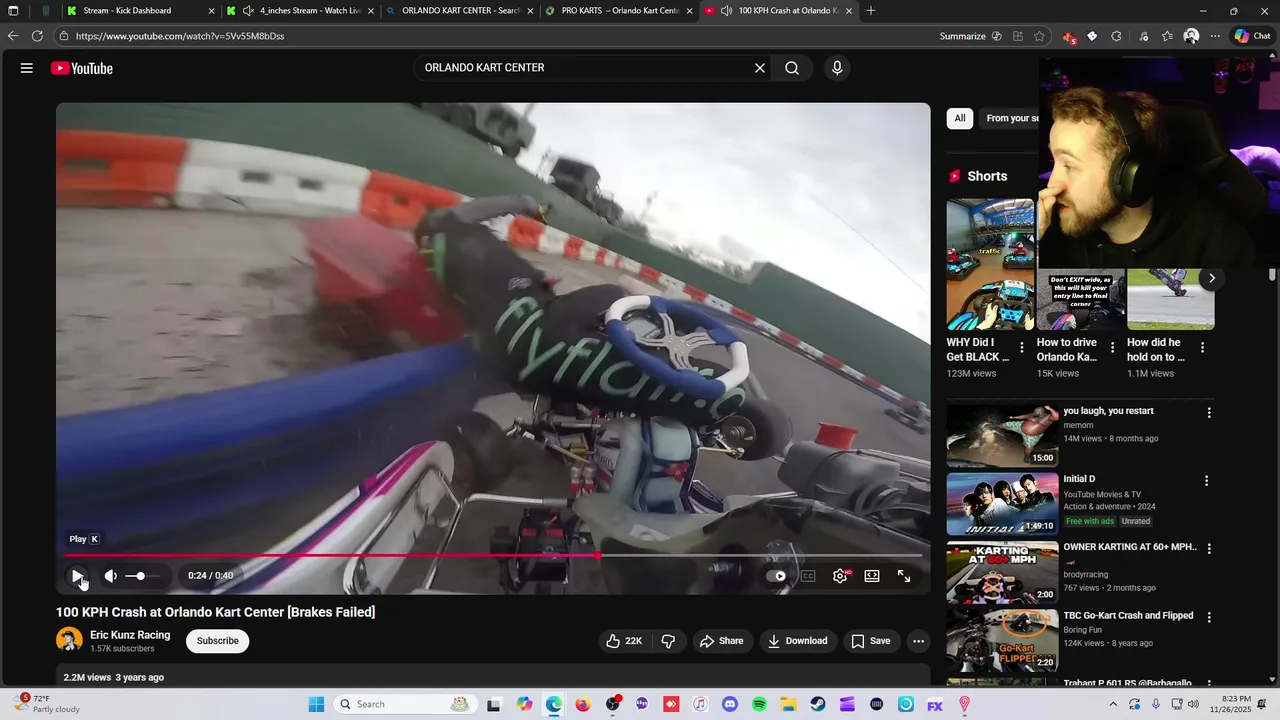
Task: Open options for 'TBC Go-Kart Crash and Flipped'
Action: [1208, 617]
